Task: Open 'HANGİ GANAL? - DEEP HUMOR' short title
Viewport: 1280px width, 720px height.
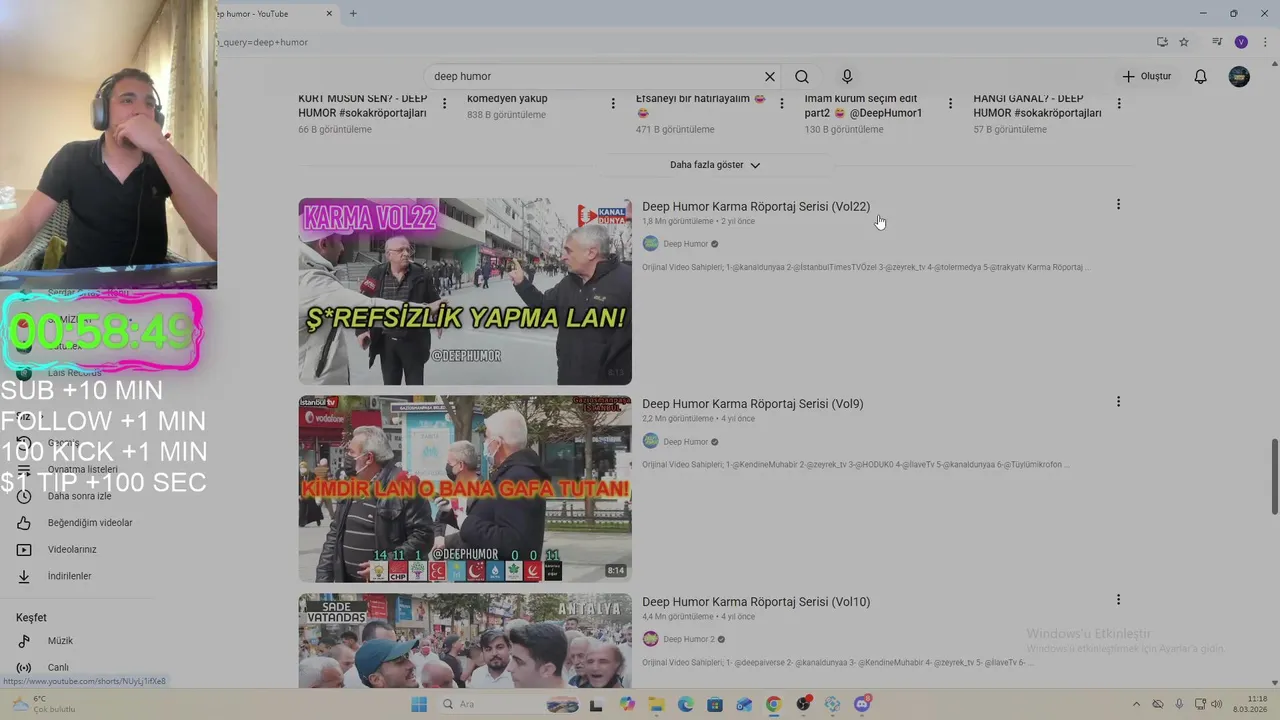Action: (x=1038, y=106)
